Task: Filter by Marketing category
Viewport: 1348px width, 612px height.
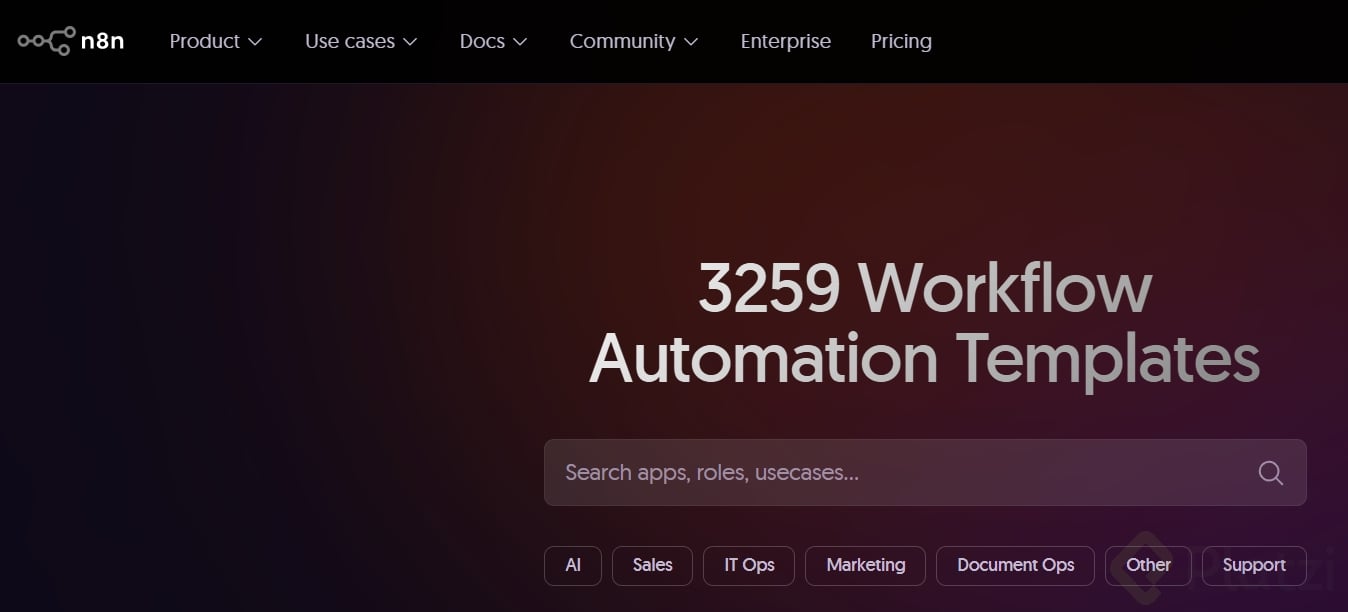Action: pyautogui.click(x=865, y=565)
